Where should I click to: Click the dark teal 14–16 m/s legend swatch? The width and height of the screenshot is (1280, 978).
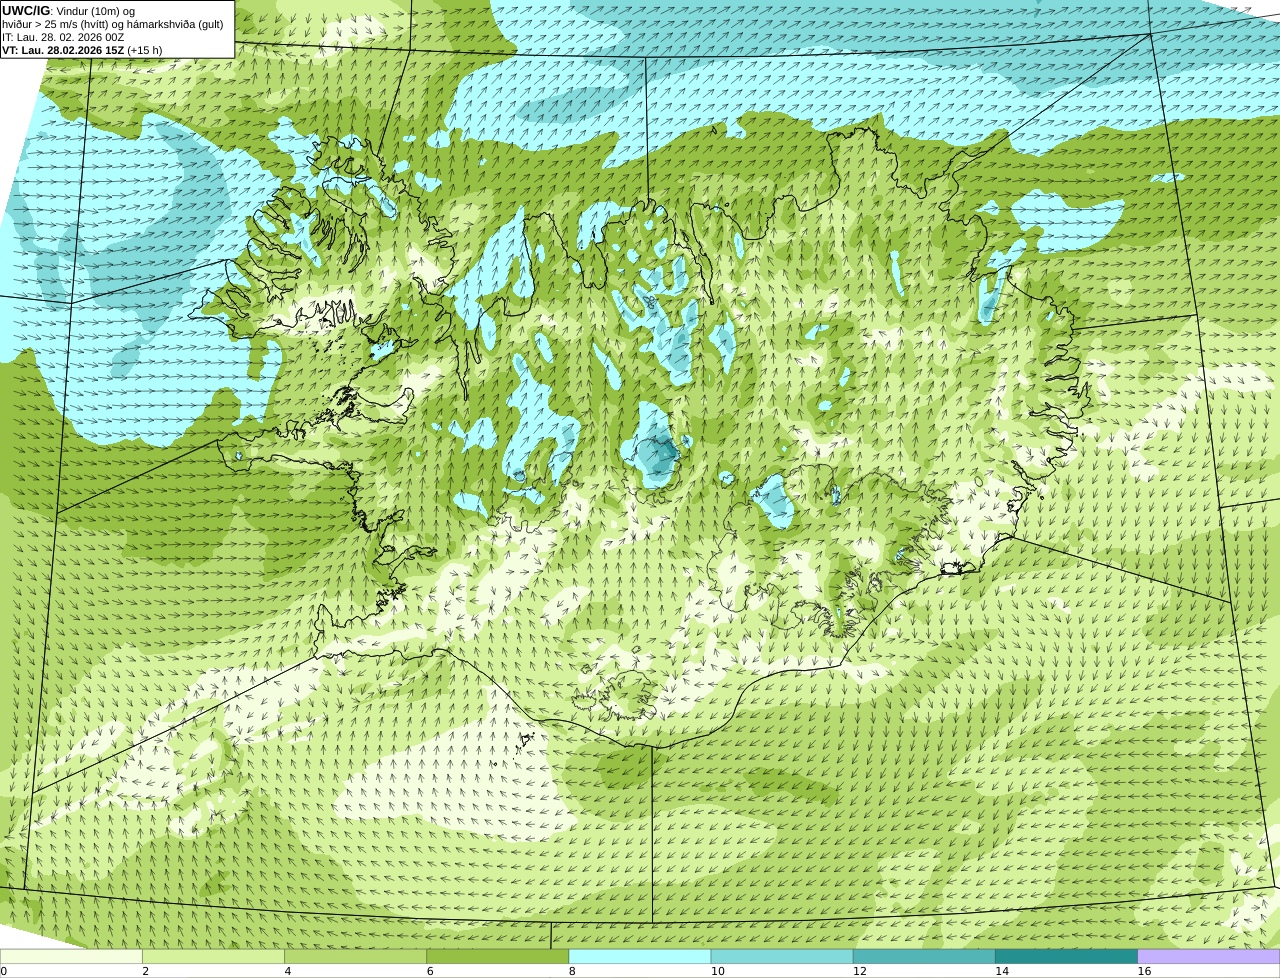click(1067, 957)
